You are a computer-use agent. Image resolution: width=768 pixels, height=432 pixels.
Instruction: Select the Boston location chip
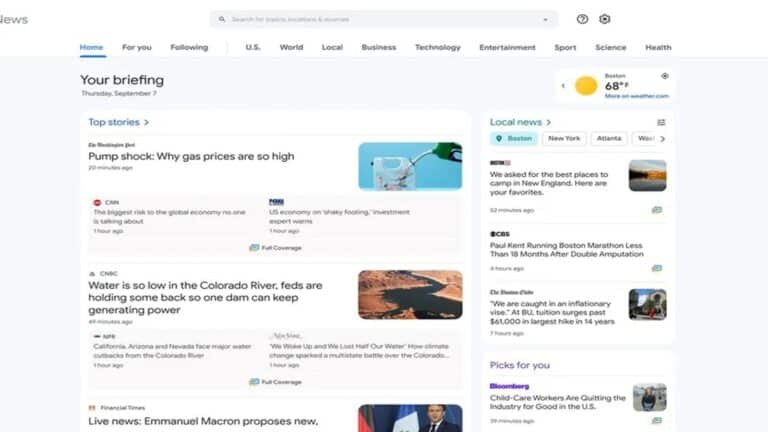pos(513,139)
